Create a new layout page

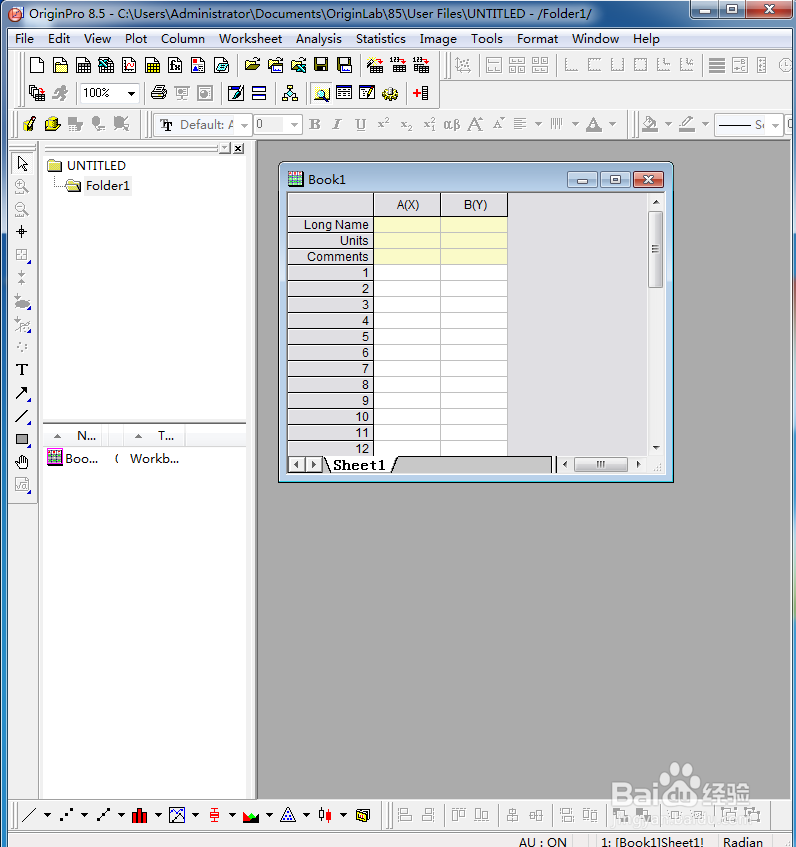tap(198, 65)
